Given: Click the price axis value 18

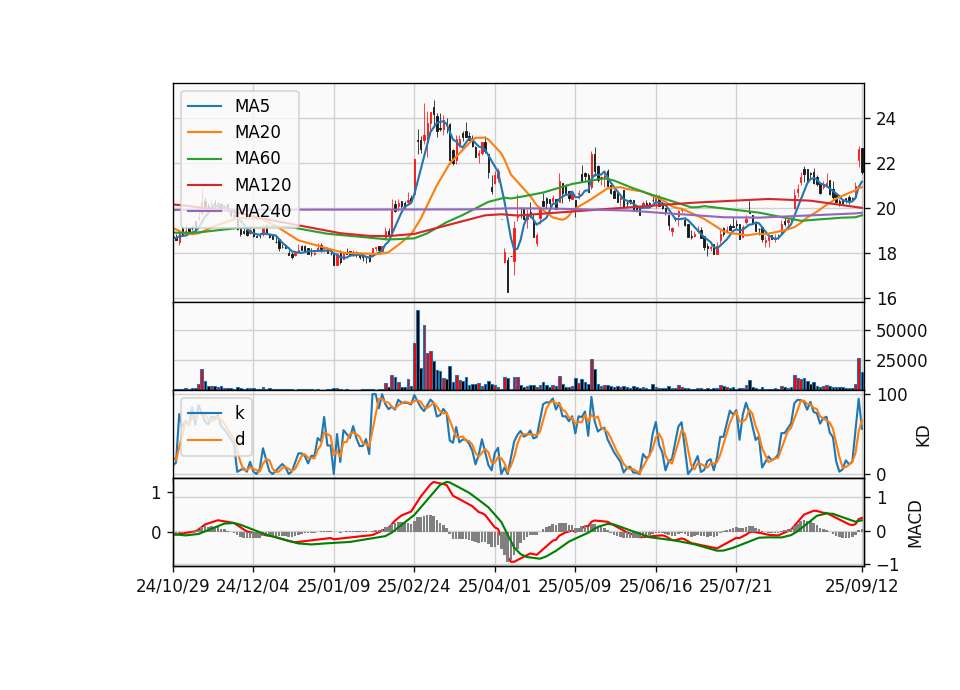Looking at the screenshot, I should tap(885, 254).
